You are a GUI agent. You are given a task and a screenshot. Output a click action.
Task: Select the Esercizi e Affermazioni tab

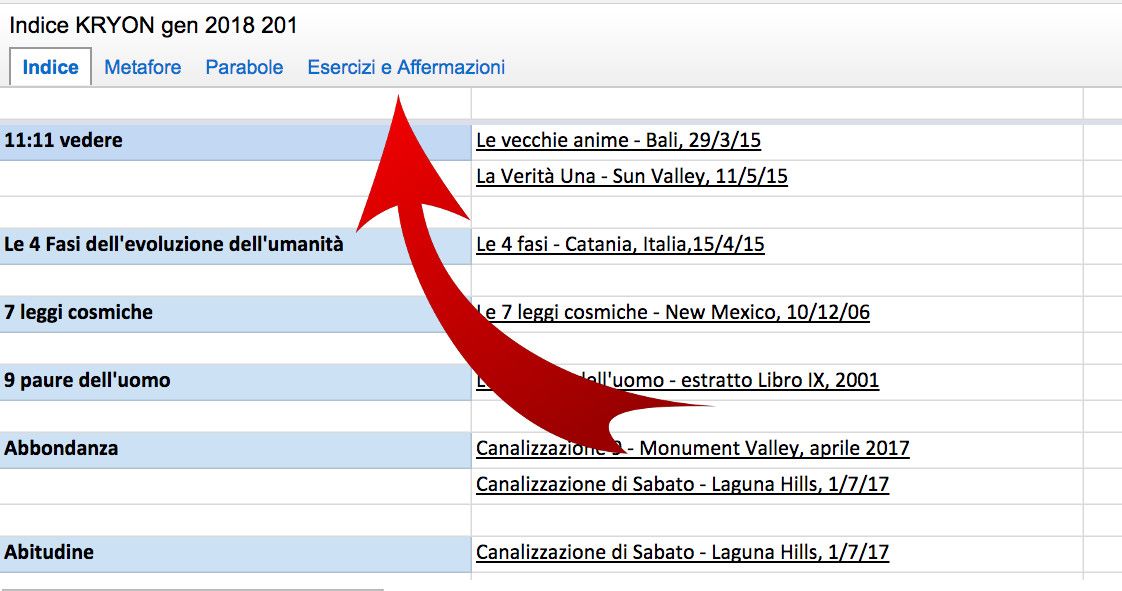click(x=406, y=68)
